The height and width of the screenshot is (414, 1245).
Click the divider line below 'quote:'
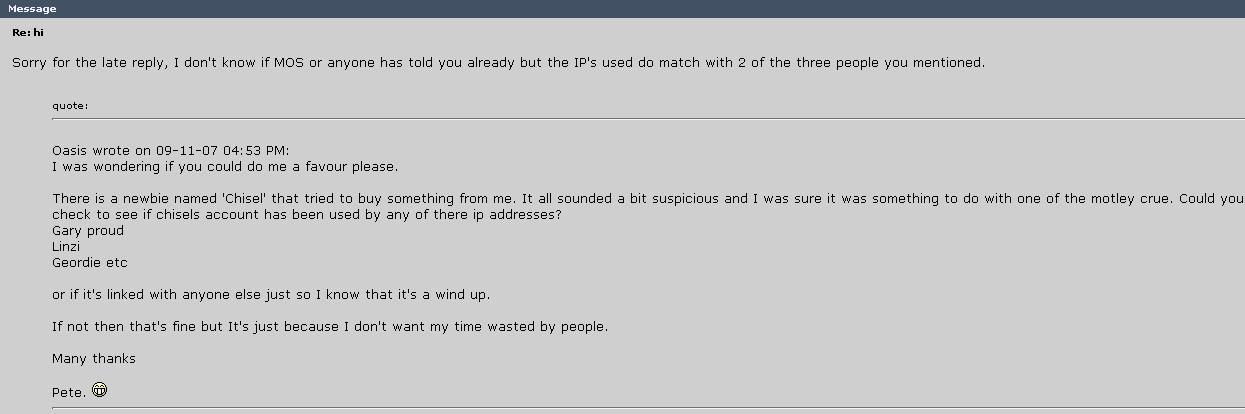point(640,119)
